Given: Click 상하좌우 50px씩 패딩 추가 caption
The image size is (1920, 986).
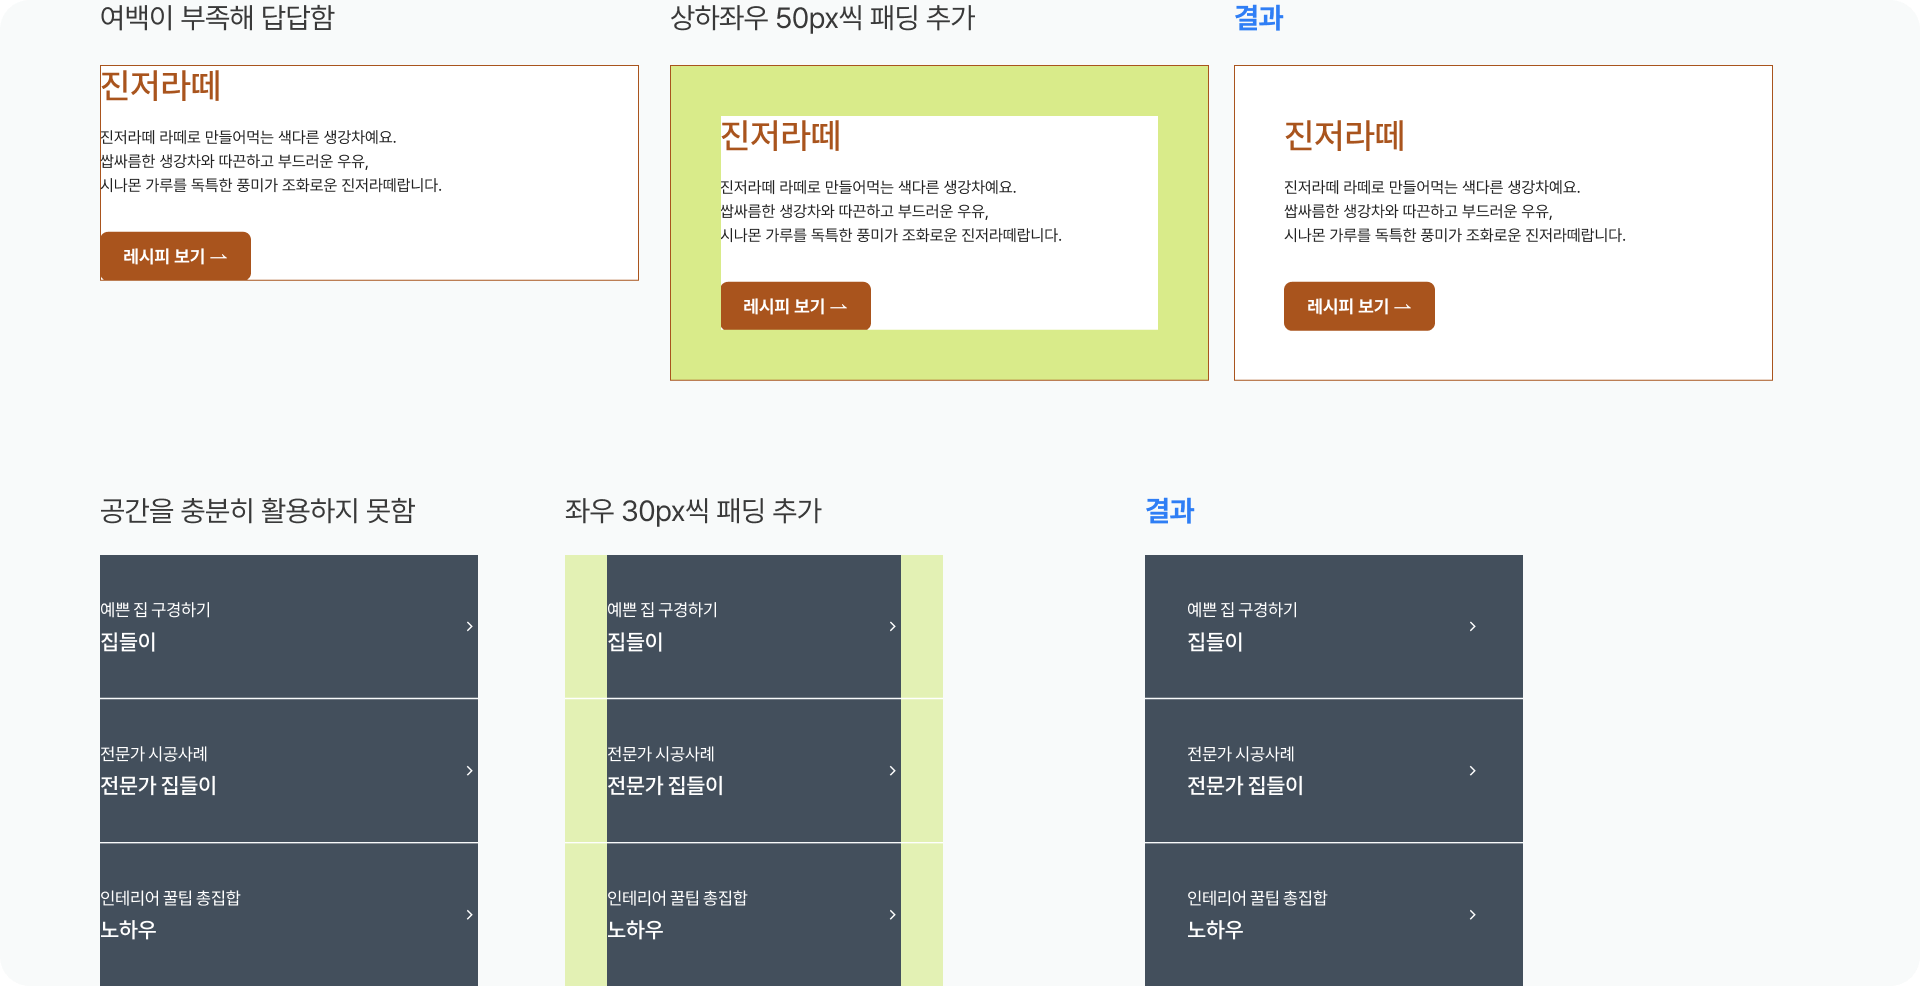Looking at the screenshot, I should pyautogui.click(x=822, y=18).
